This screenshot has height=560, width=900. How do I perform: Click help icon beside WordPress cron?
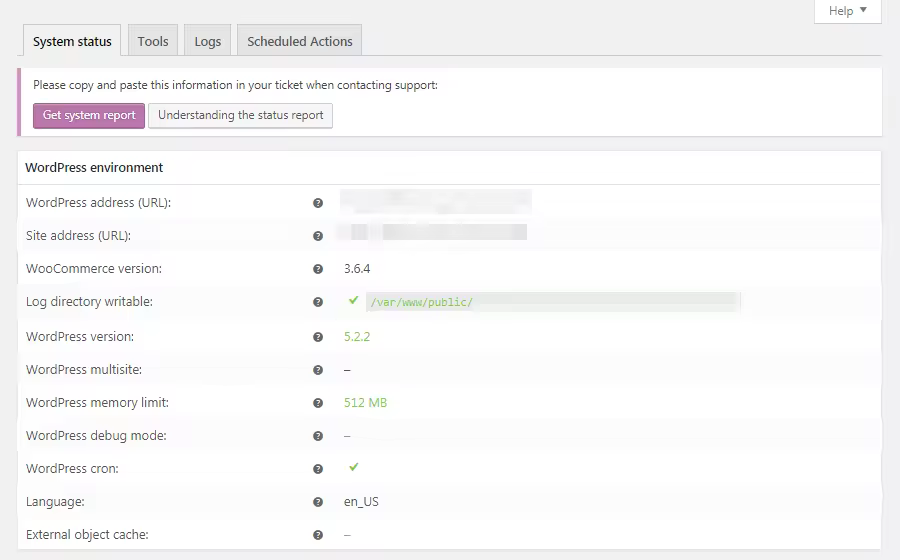[318, 469]
